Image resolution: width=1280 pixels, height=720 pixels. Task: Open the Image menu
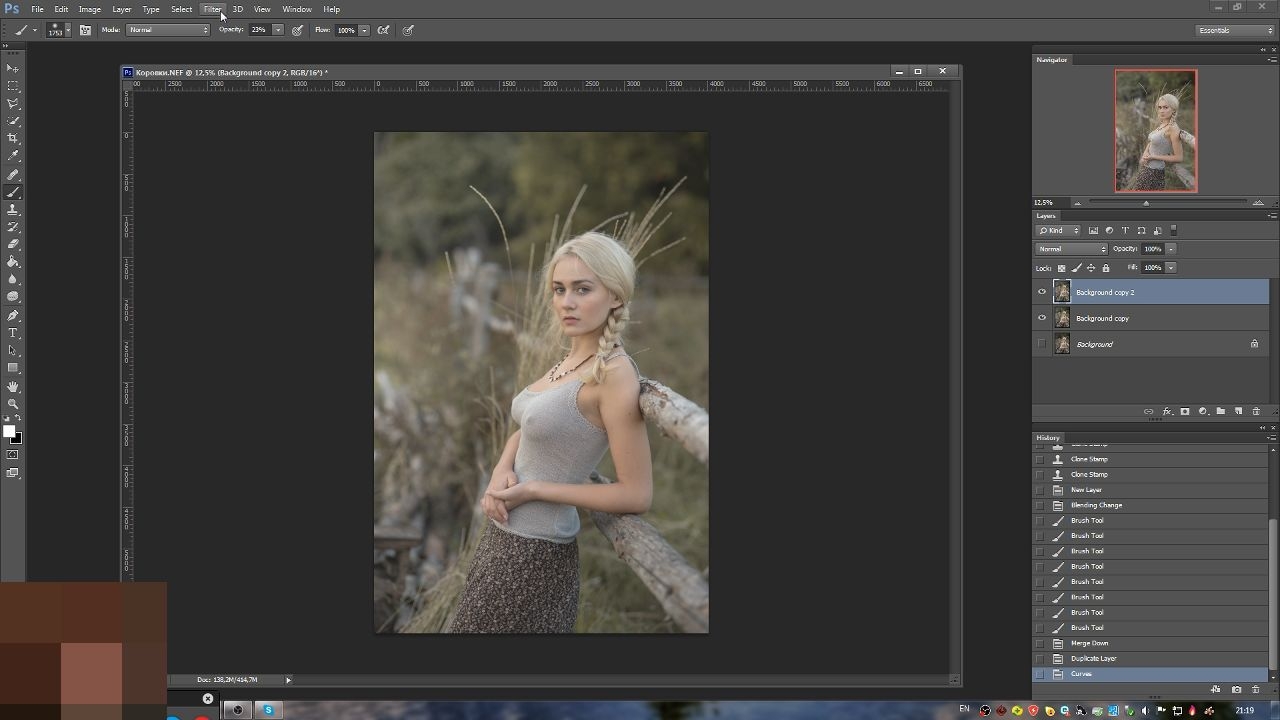(90, 9)
